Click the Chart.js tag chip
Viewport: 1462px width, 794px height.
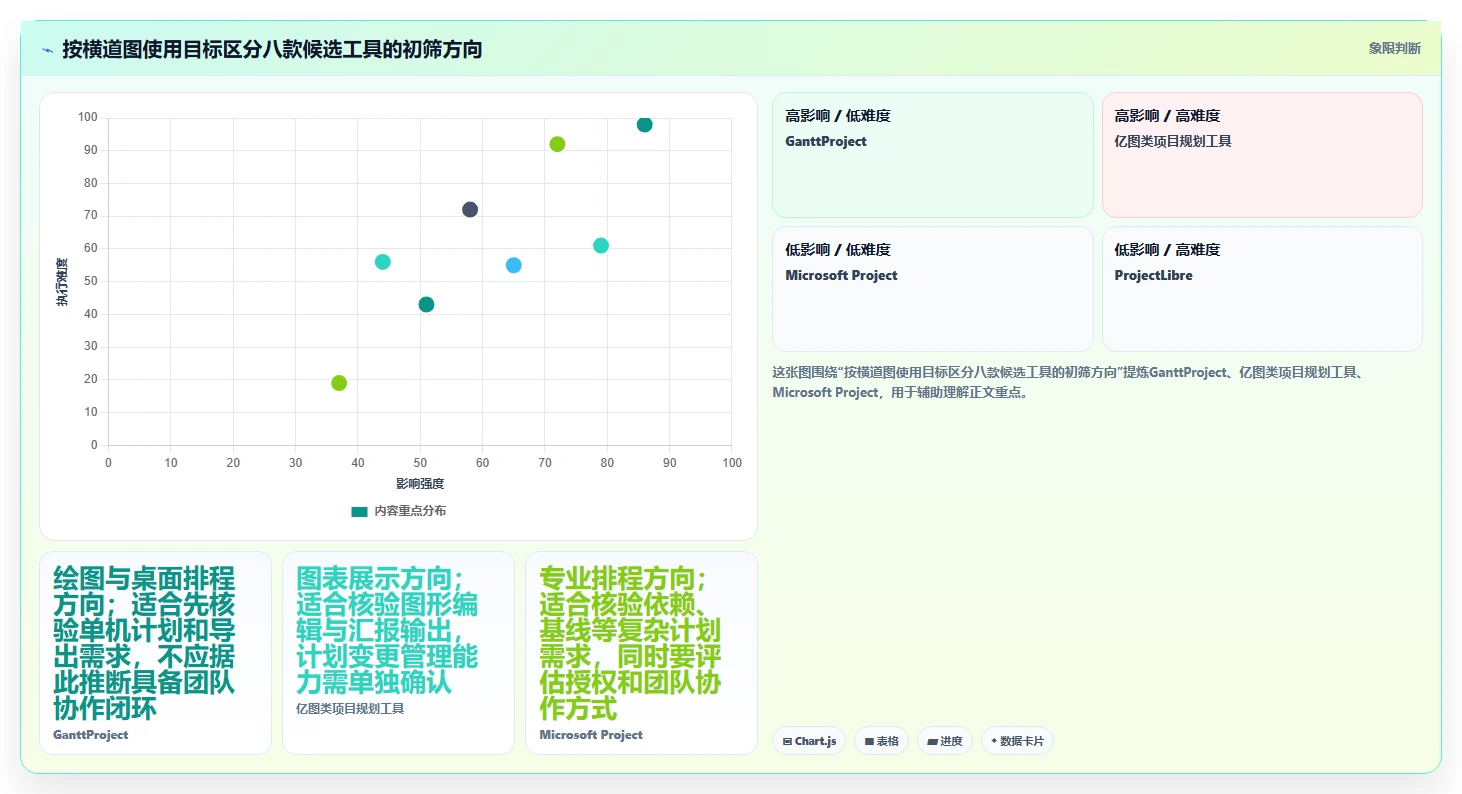tap(809, 742)
